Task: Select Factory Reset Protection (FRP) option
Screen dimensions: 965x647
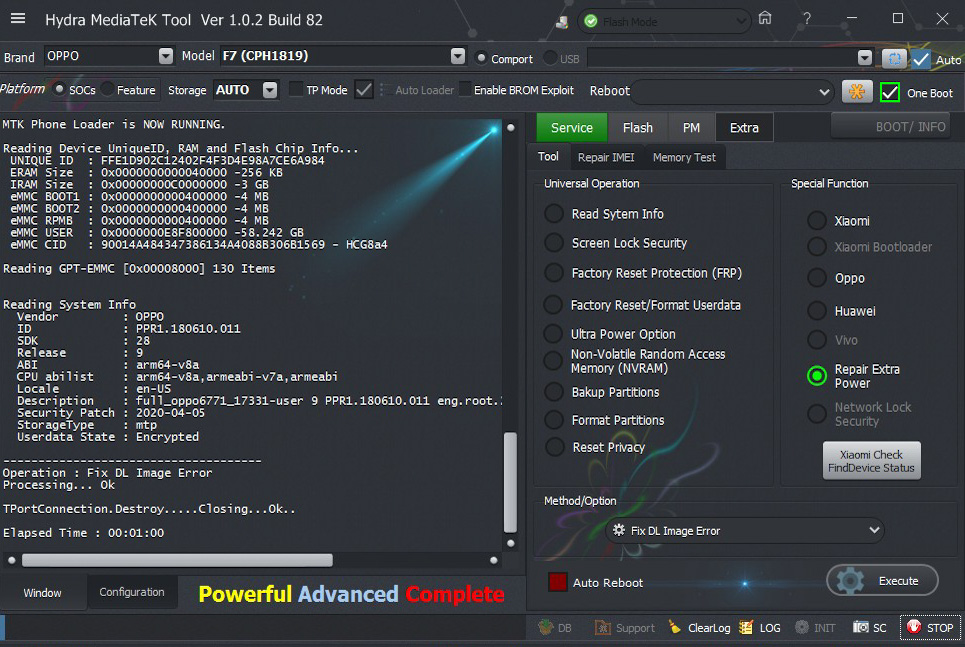Action: click(554, 273)
